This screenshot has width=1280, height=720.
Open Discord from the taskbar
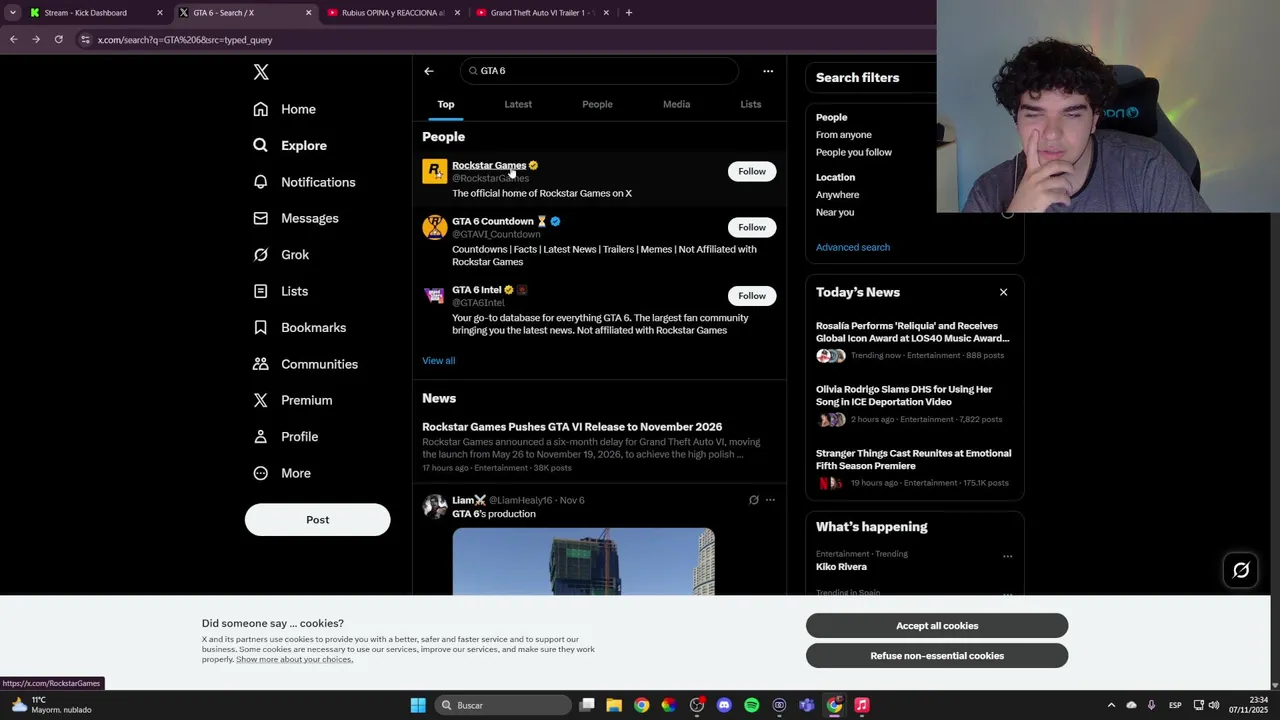[x=724, y=705]
